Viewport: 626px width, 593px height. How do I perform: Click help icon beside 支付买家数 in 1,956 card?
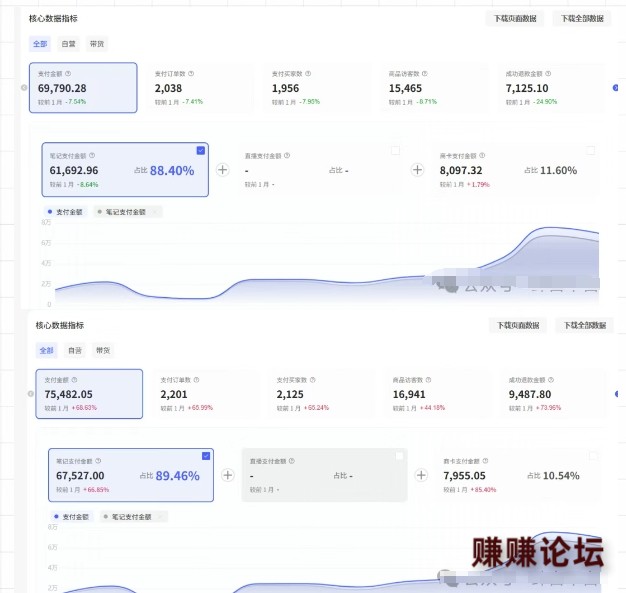(x=308, y=73)
